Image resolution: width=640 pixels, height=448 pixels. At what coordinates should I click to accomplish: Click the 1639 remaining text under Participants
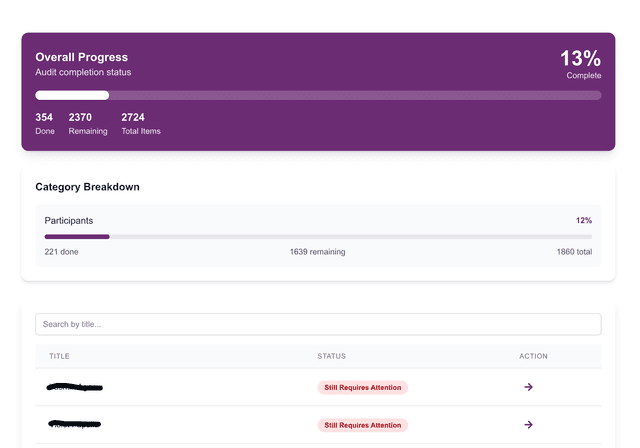tap(317, 252)
